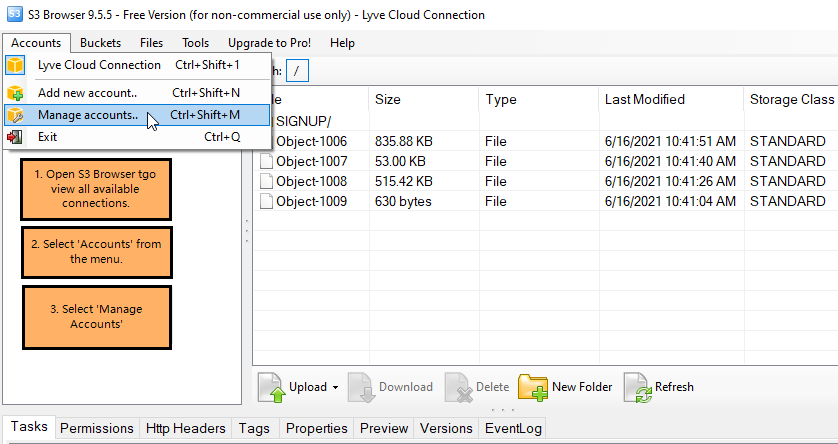
Task: Sort by Last Modified column header
Action: (645, 100)
